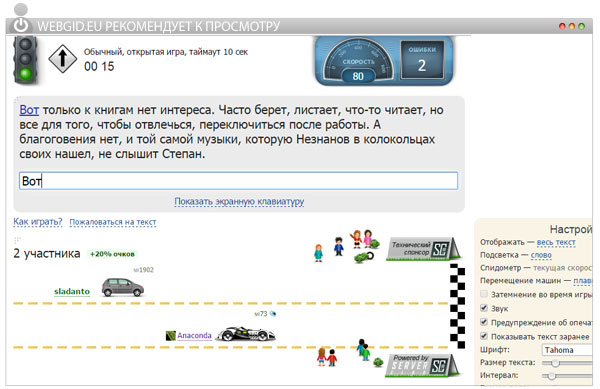
Task: Click the power icon in title bar
Action: [21, 25]
